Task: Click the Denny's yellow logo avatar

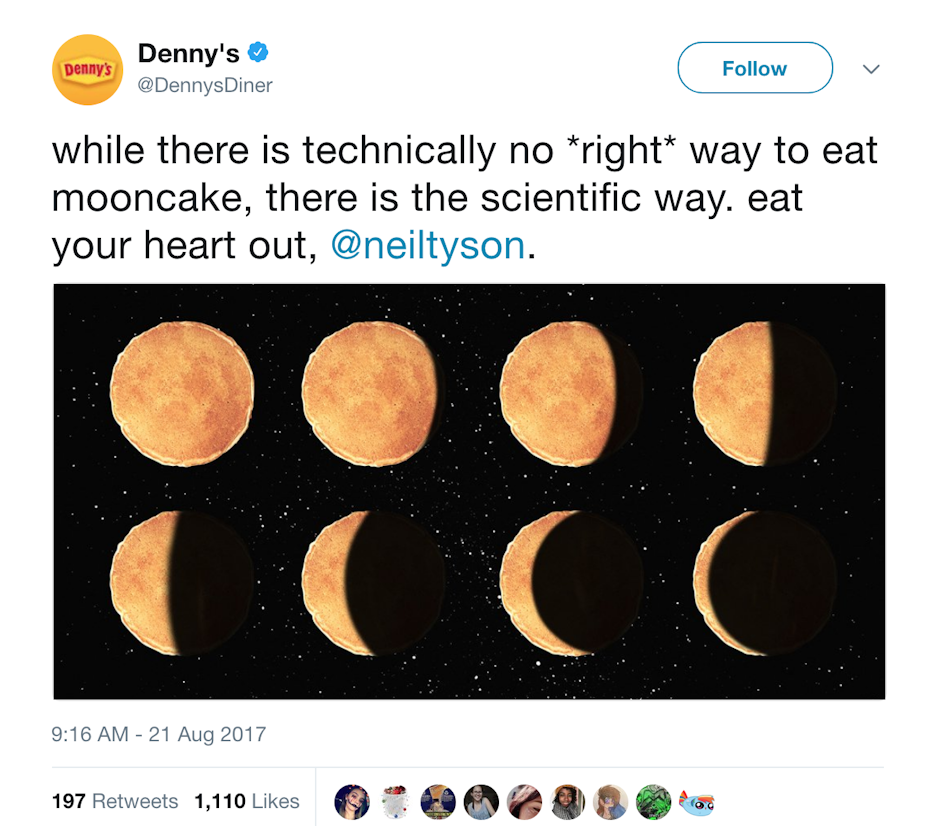Action: click(x=87, y=69)
